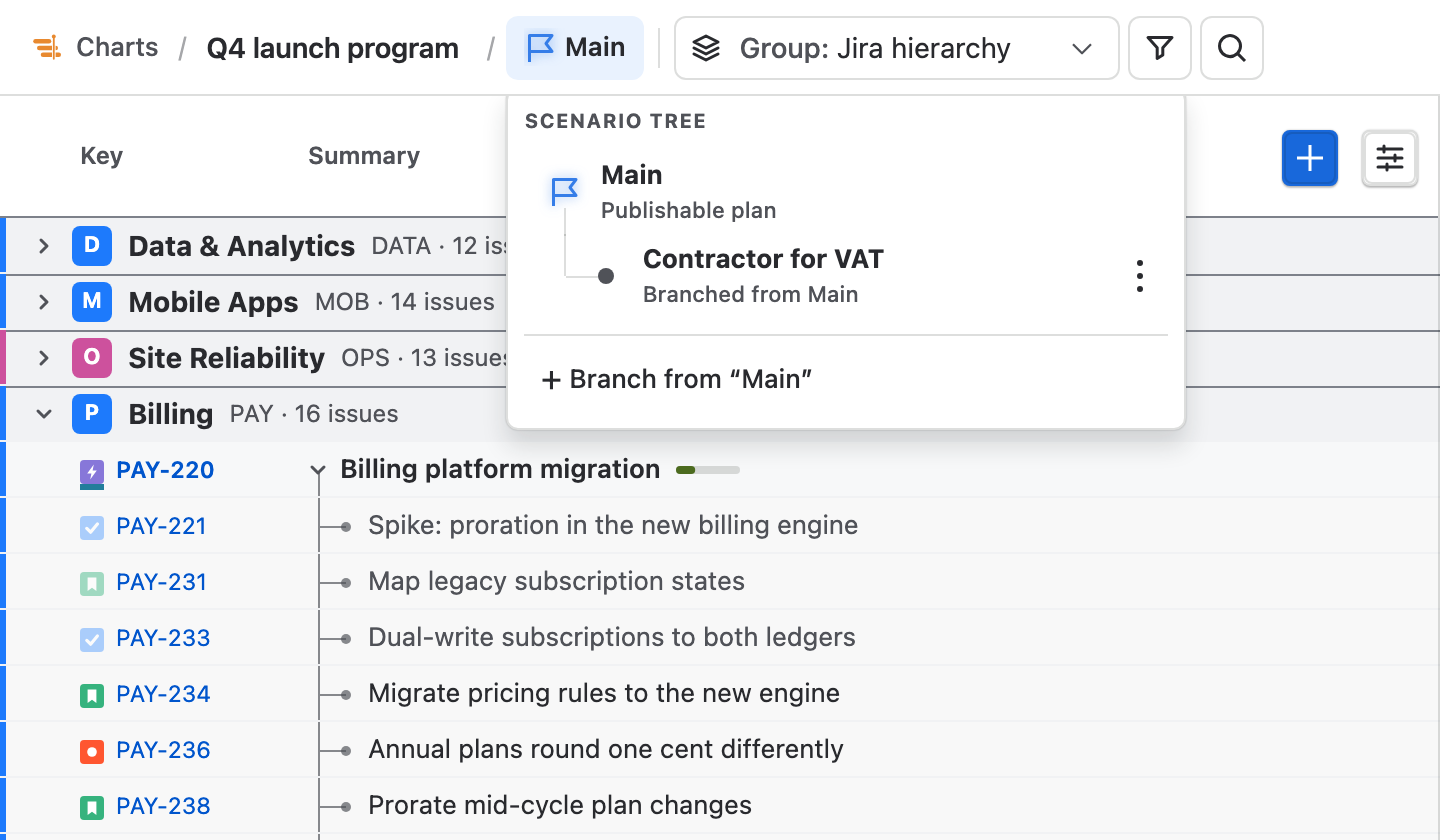This screenshot has width=1440, height=840.
Task: Click "Prorate mid-cycle plan changes" summary
Action: 560,806
